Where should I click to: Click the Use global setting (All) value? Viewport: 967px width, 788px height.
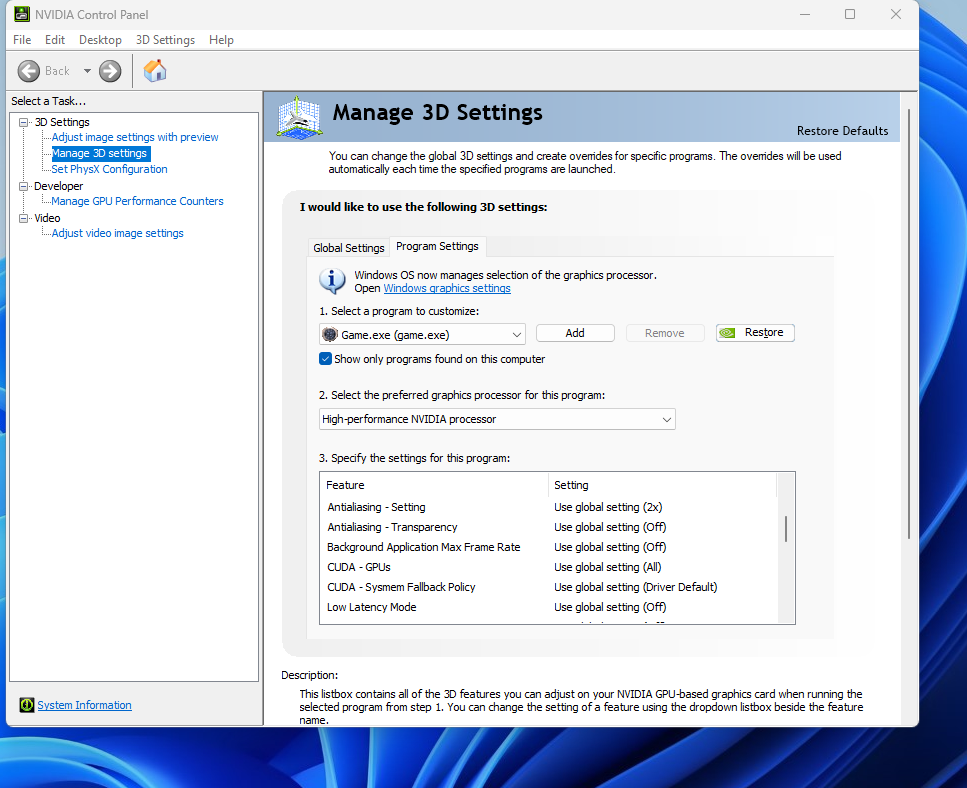pos(607,567)
